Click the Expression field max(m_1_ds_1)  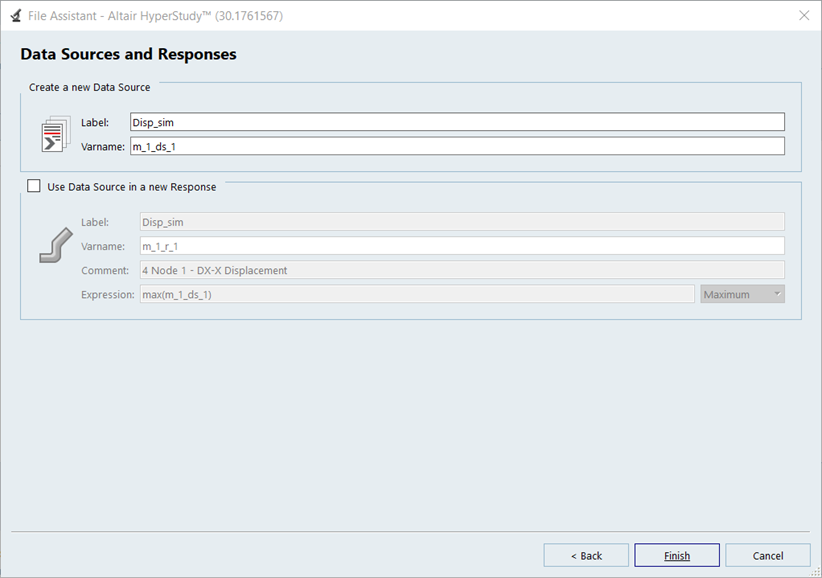417,294
